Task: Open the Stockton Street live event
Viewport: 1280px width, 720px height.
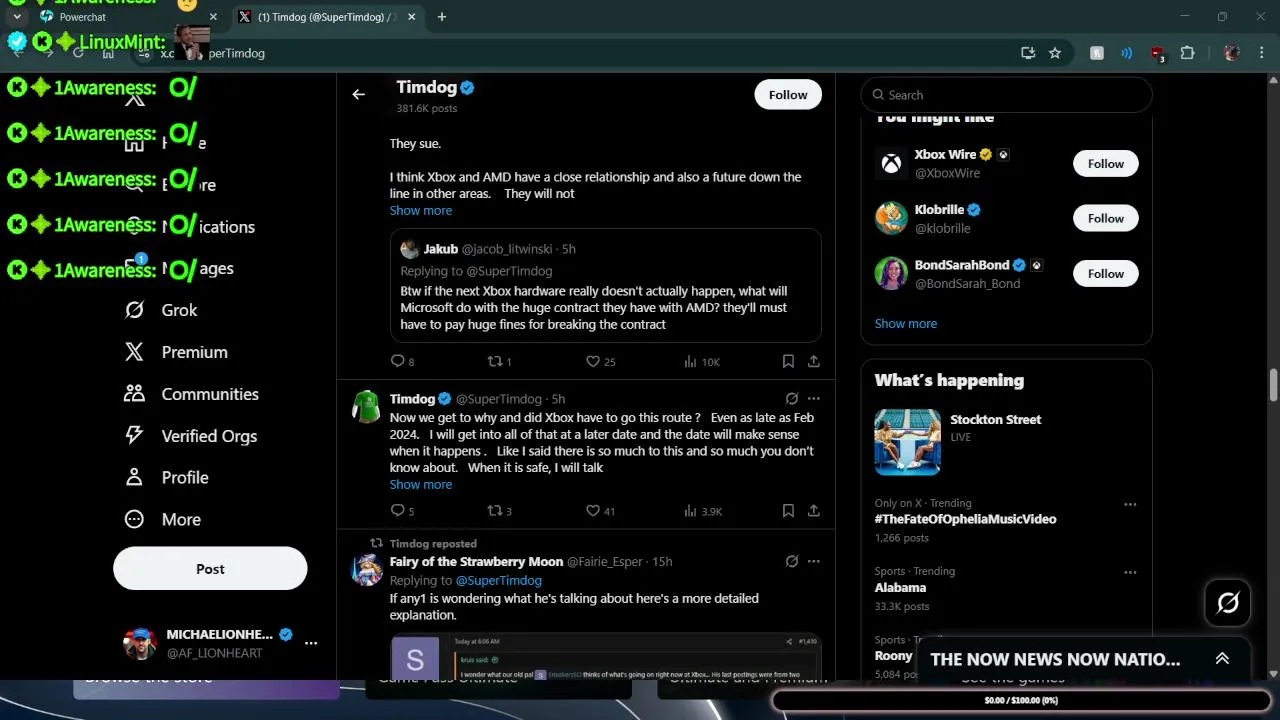Action: pyautogui.click(x=1006, y=441)
